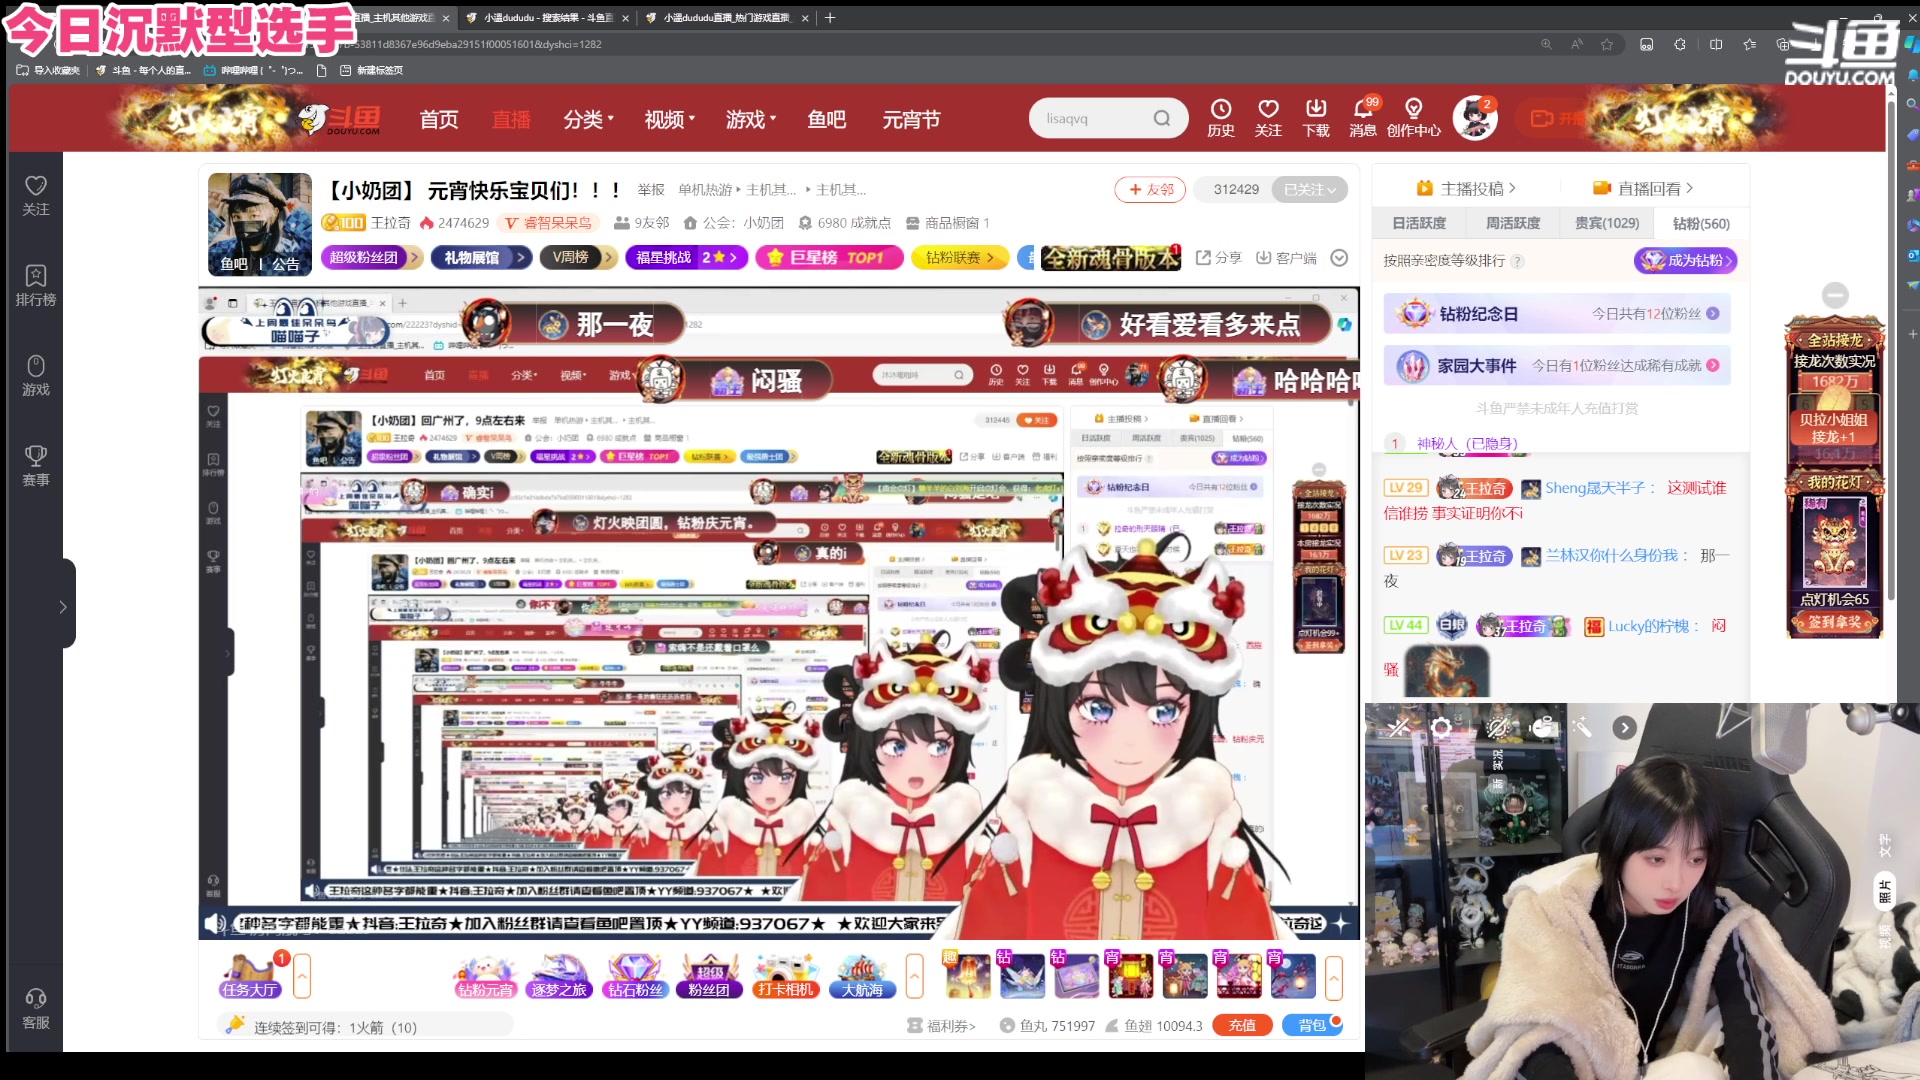This screenshot has height=1080, width=1920.
Task: Switch to the 周活跃度 tab
Action: click(x=1513, y=223)
